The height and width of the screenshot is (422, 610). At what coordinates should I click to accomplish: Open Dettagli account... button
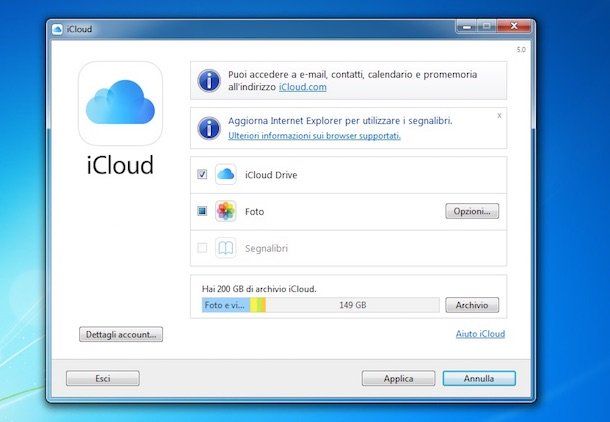tap(121, 334)
